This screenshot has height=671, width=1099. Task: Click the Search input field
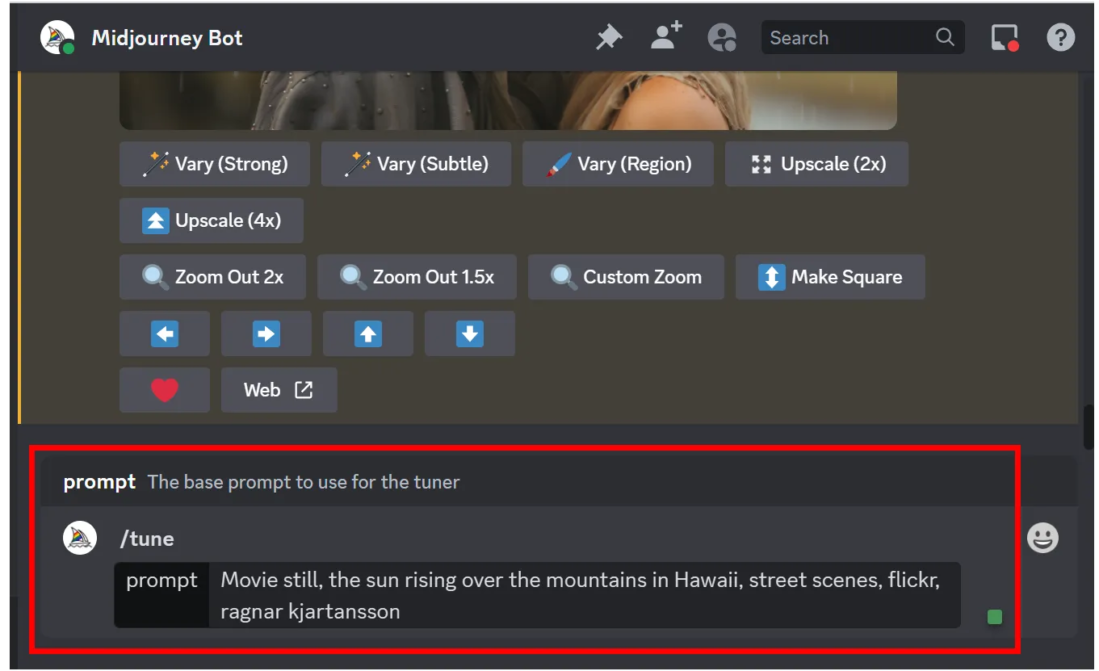pos(850,38)
